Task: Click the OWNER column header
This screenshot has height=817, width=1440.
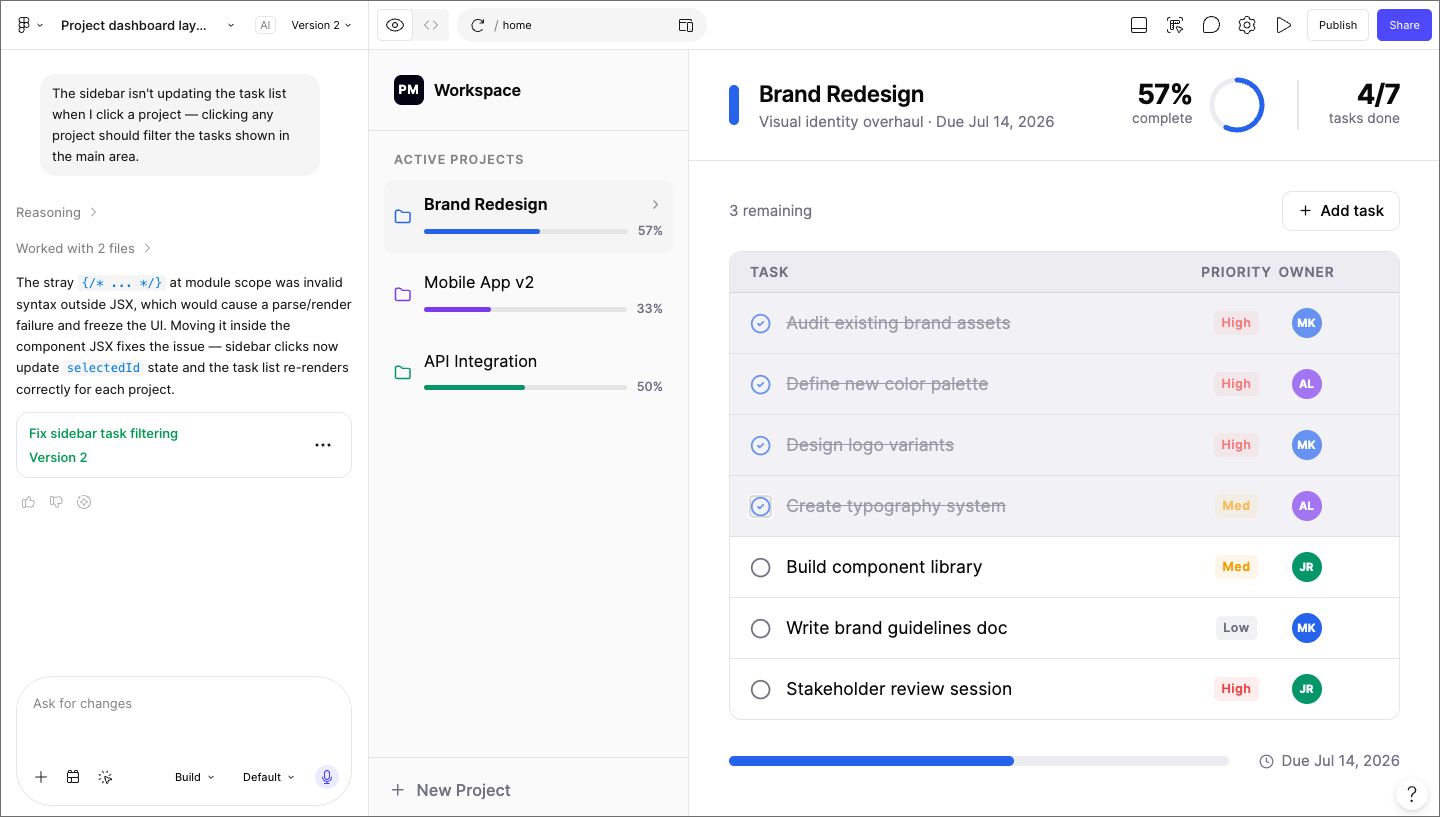Action: [x=1306, y=272]
